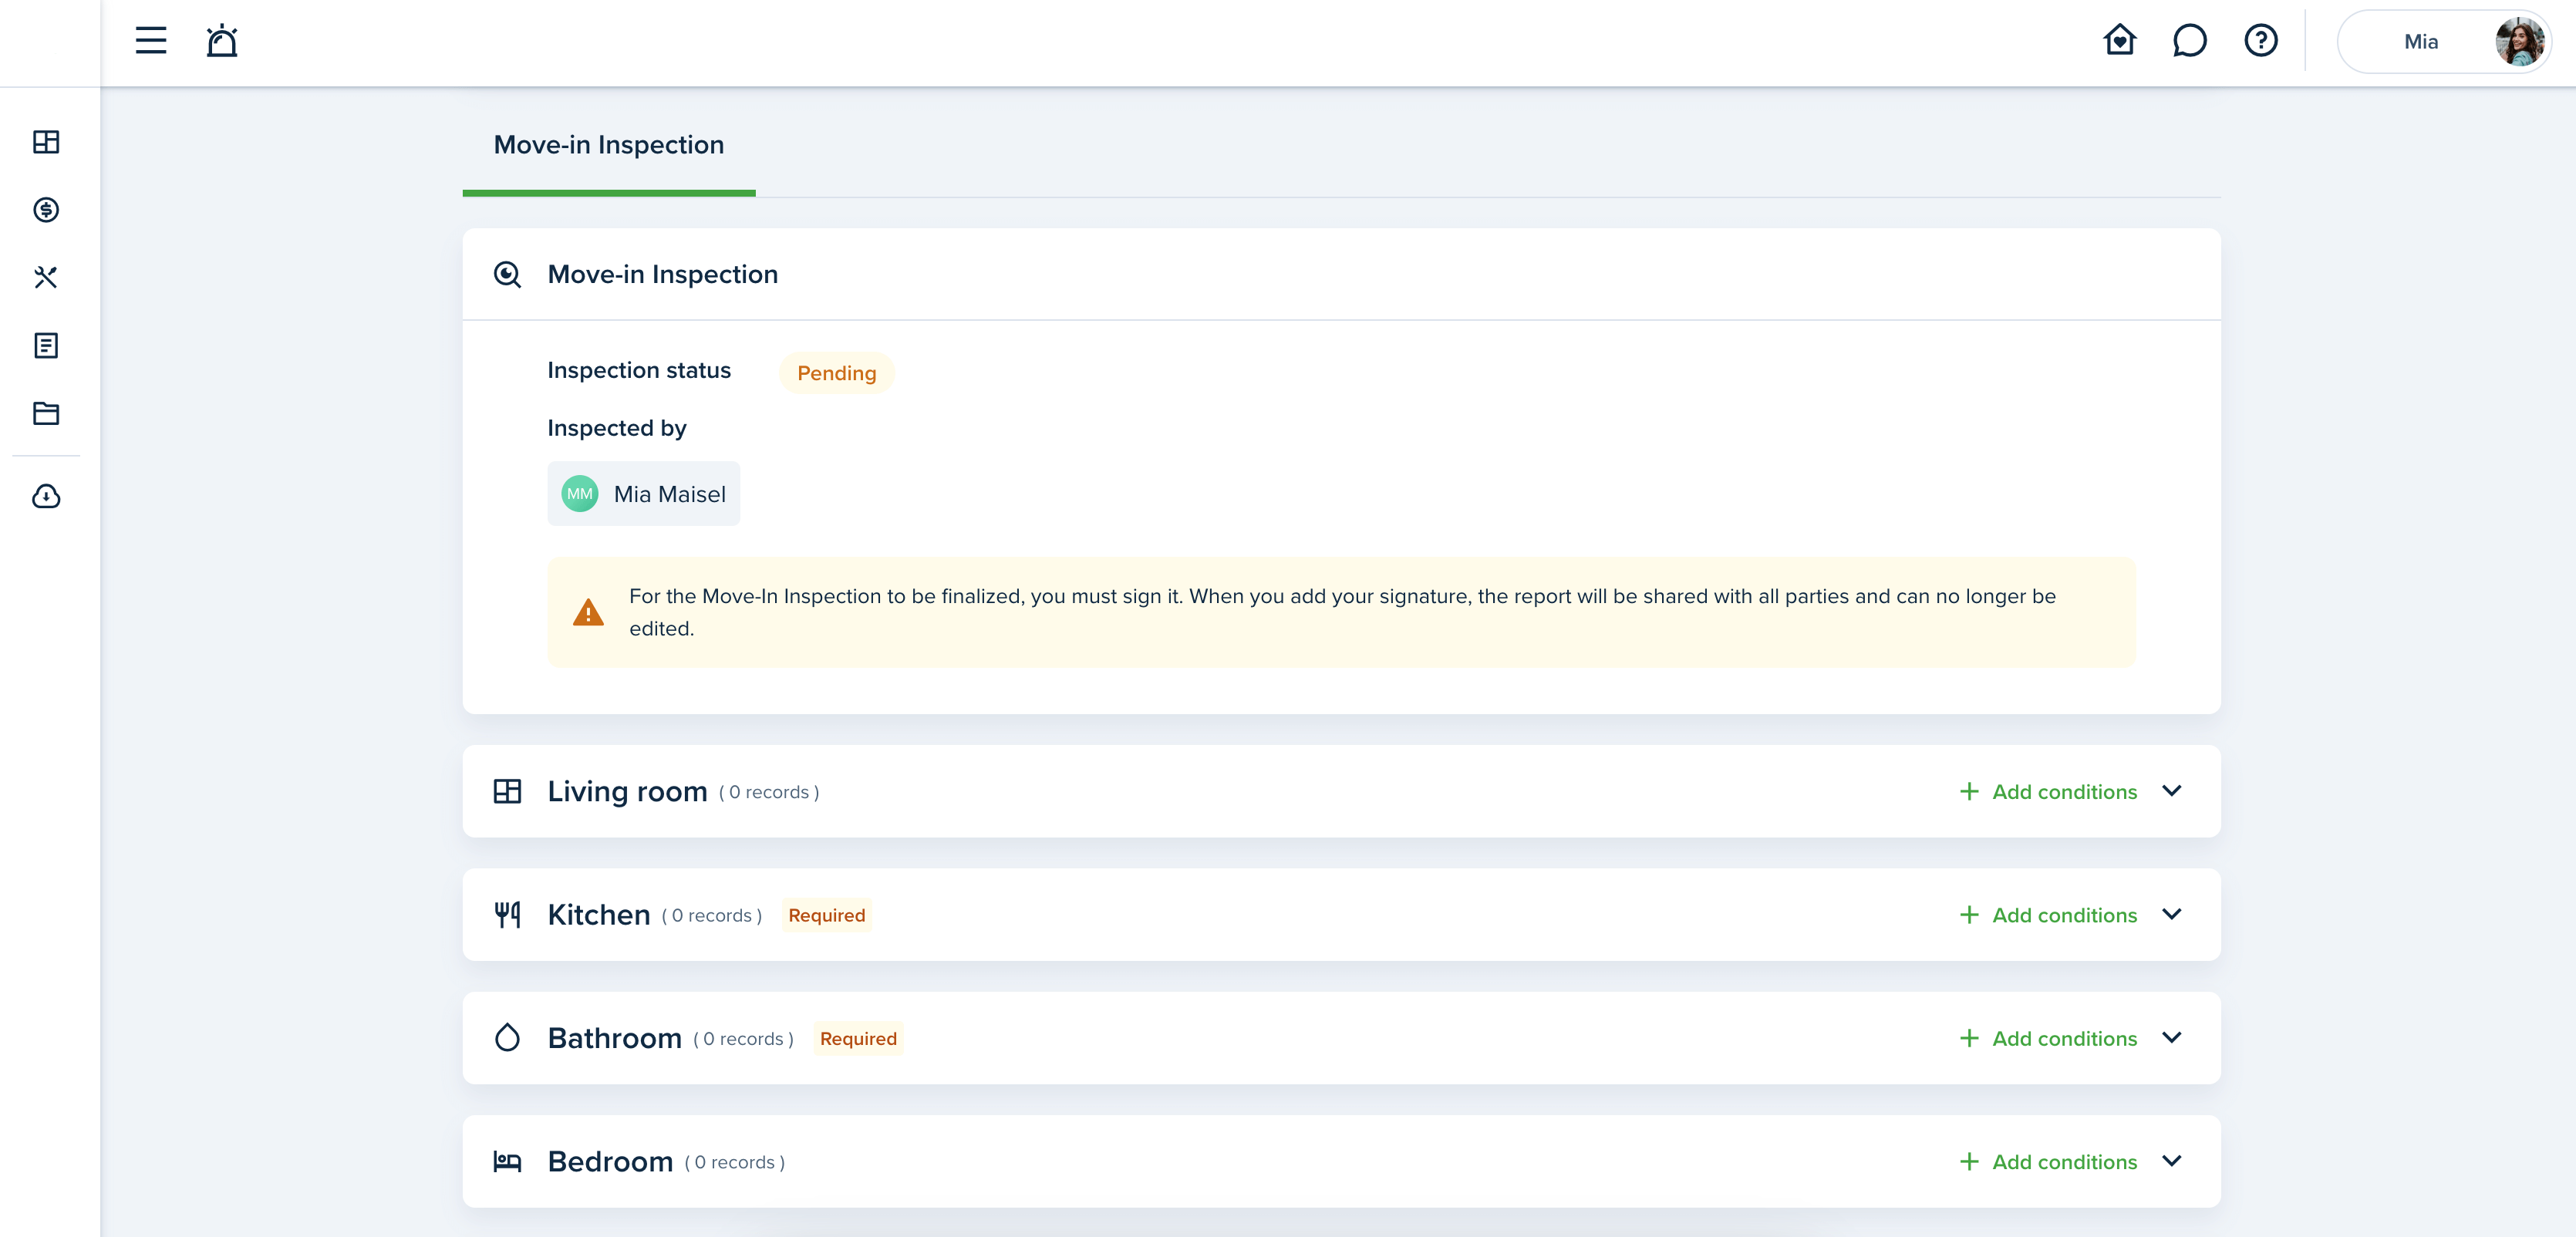
Task: Click the Living room grid icon
Action: click(508, 792)
